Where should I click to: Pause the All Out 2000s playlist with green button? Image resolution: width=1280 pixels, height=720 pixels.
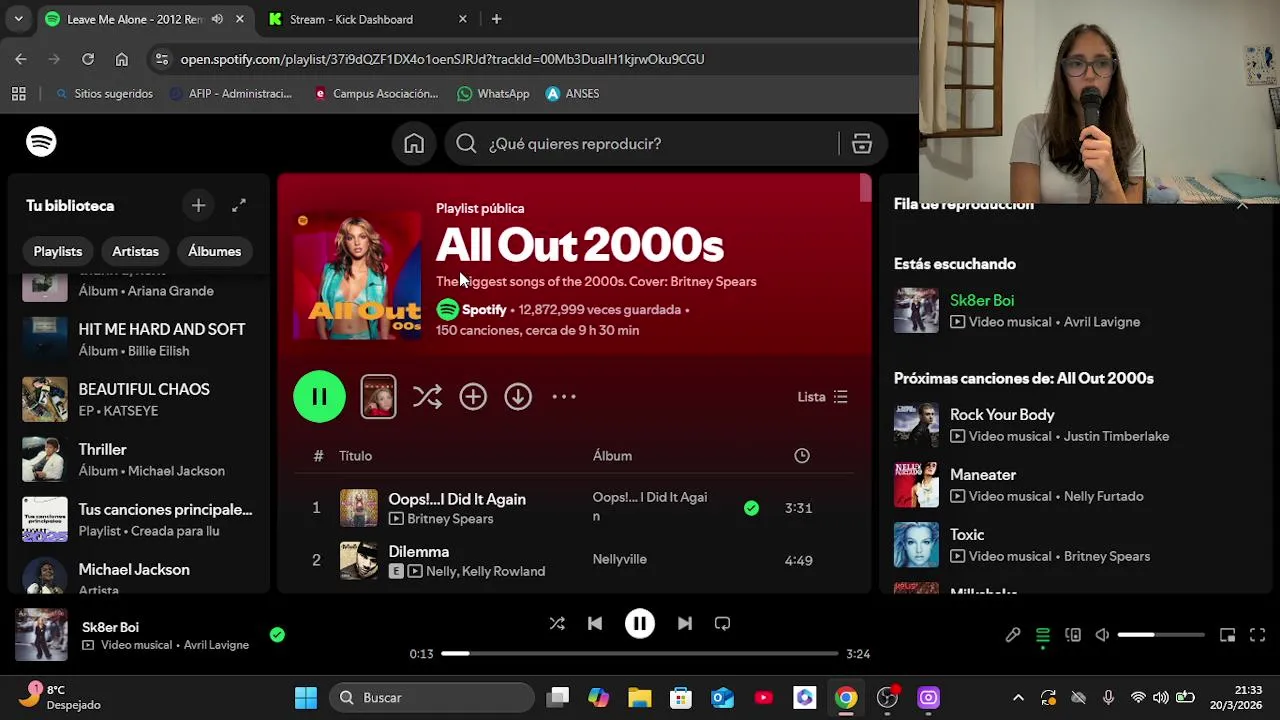click(x=319, y=397)
